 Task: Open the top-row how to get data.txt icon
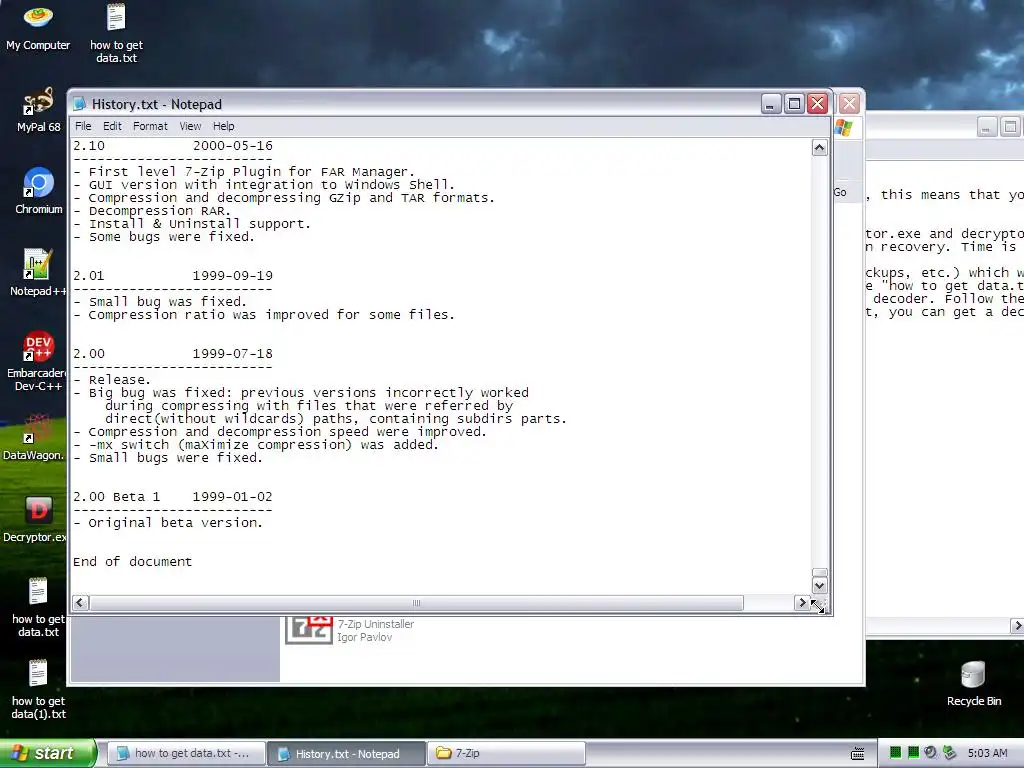(x=116, y=33)
